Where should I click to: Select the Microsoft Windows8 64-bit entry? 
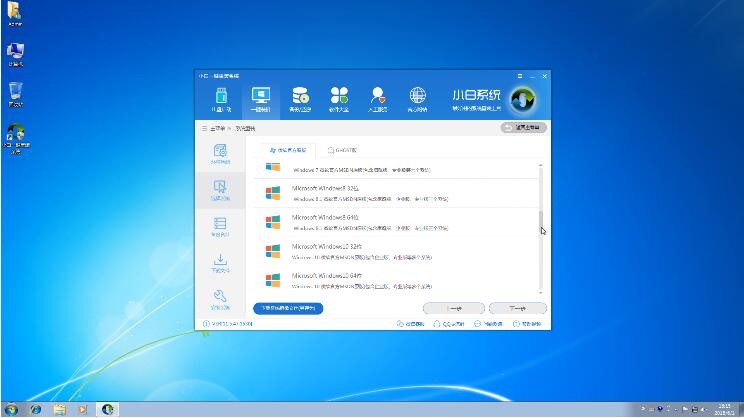point(396,222)
